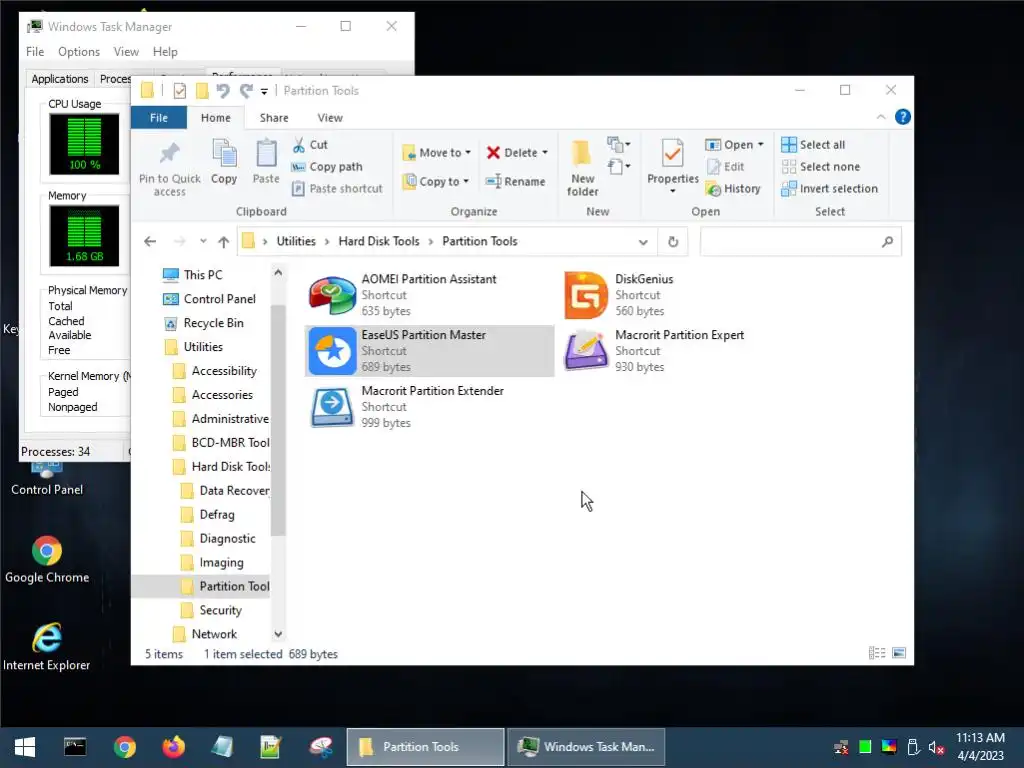Viewport: 1024px width, 768px height.
Task: Click Paste shortcut in ribbon
Action: (x=338, y=189)
